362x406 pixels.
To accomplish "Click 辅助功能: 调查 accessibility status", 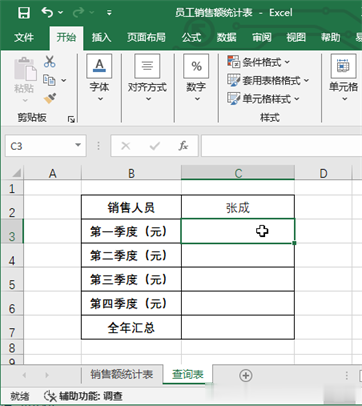I will tap(83, 396).
